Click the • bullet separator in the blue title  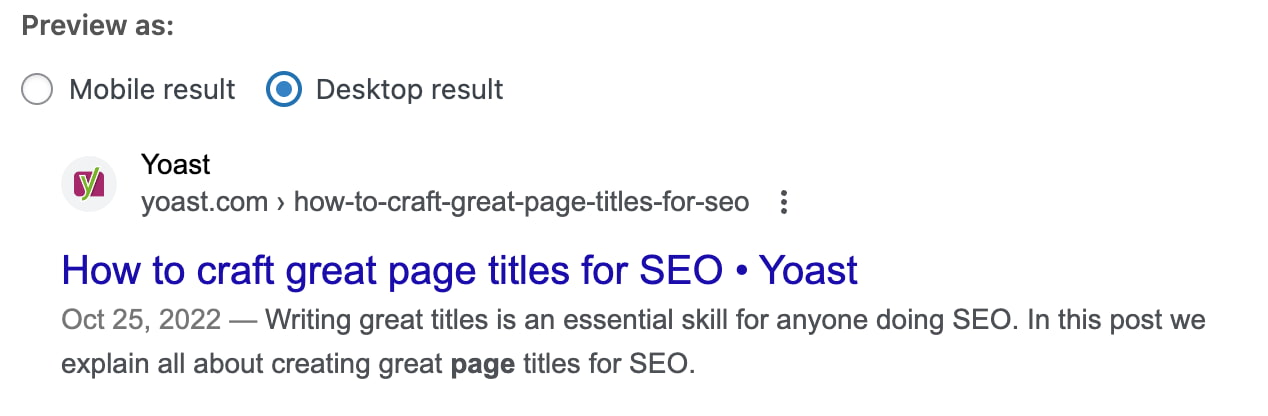740,271
